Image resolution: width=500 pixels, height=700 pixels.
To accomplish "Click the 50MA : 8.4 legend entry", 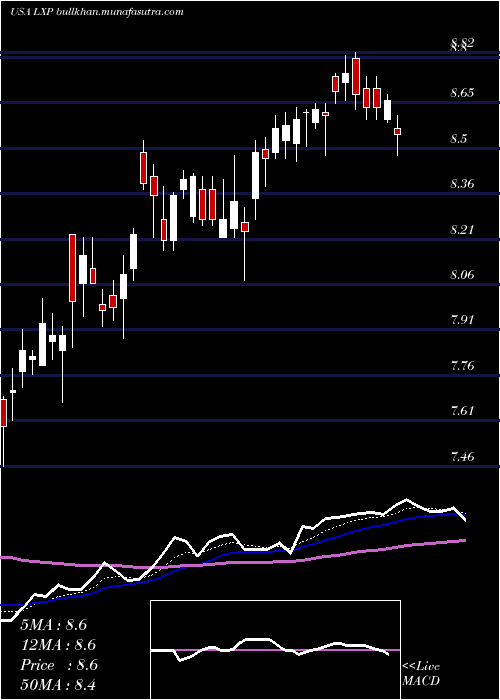I will click(58, 684).
